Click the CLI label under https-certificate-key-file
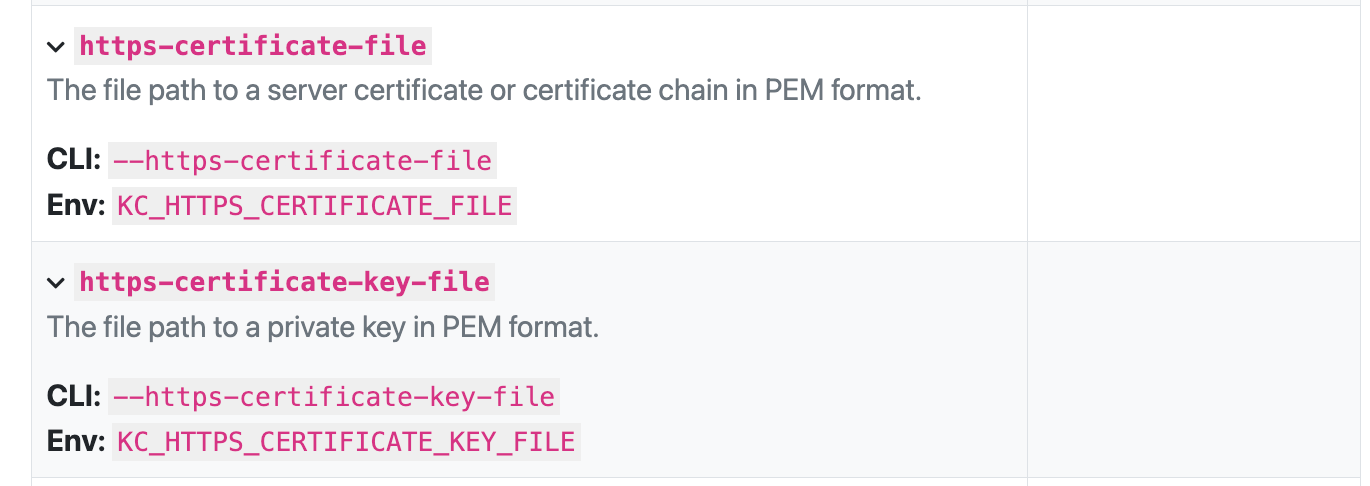 (74, 398)
